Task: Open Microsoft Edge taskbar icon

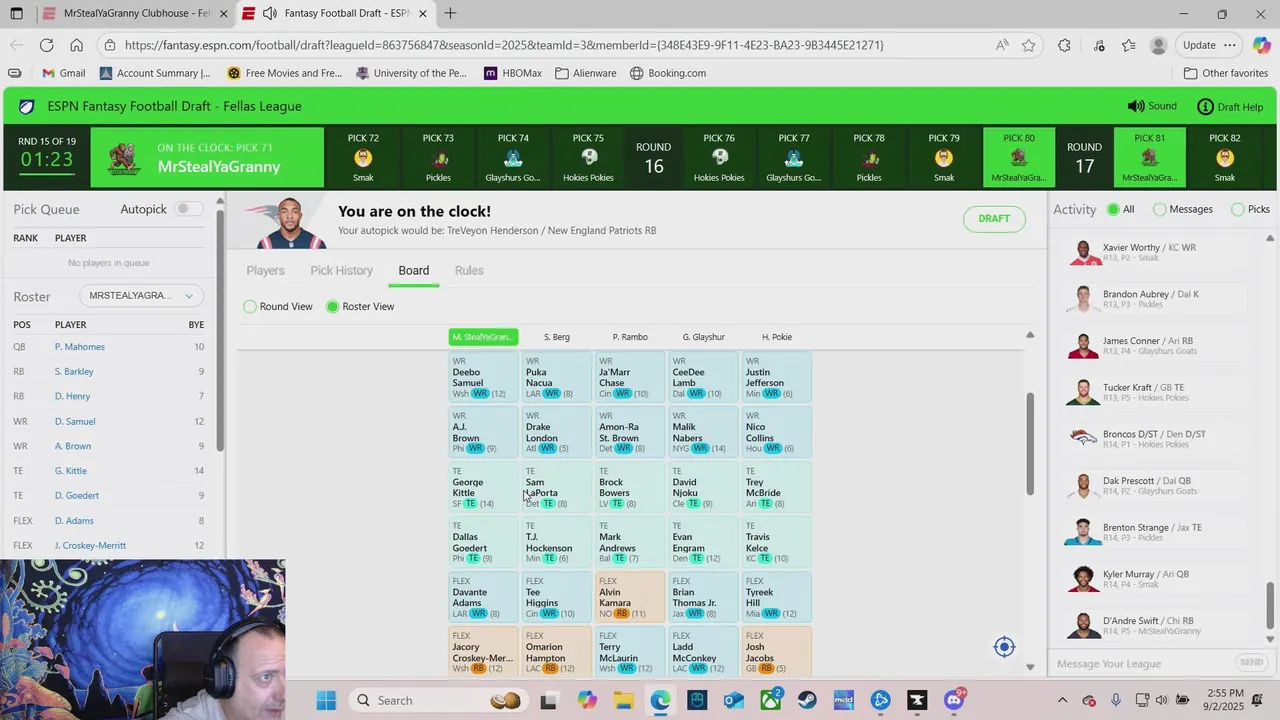Action: click(660, 700)
